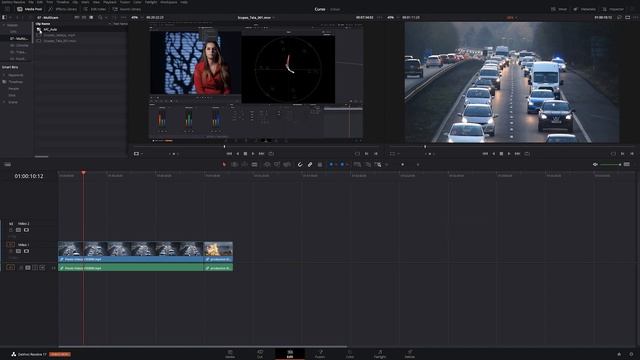
Task: Go to last frame in timeline viewer
Action: point(518,154)
